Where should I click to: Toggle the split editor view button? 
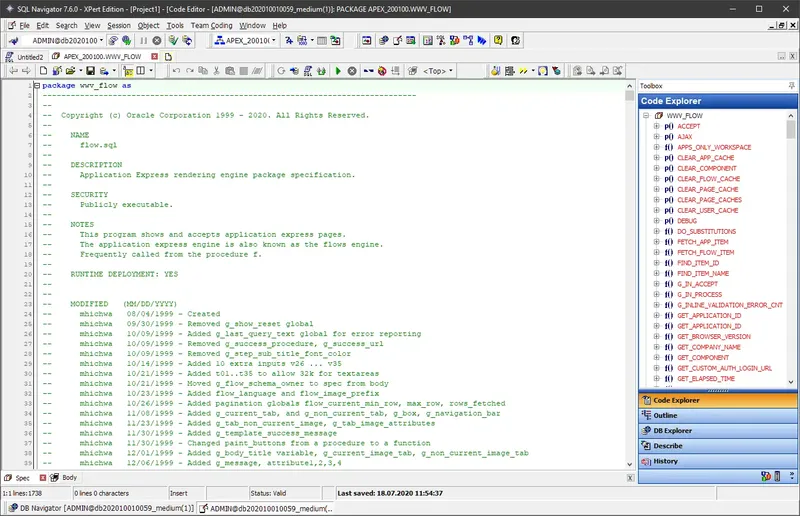[141, 71]
